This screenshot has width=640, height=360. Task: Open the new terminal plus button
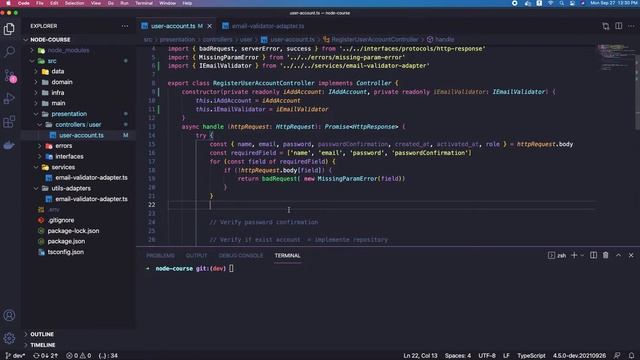[574, 255]
